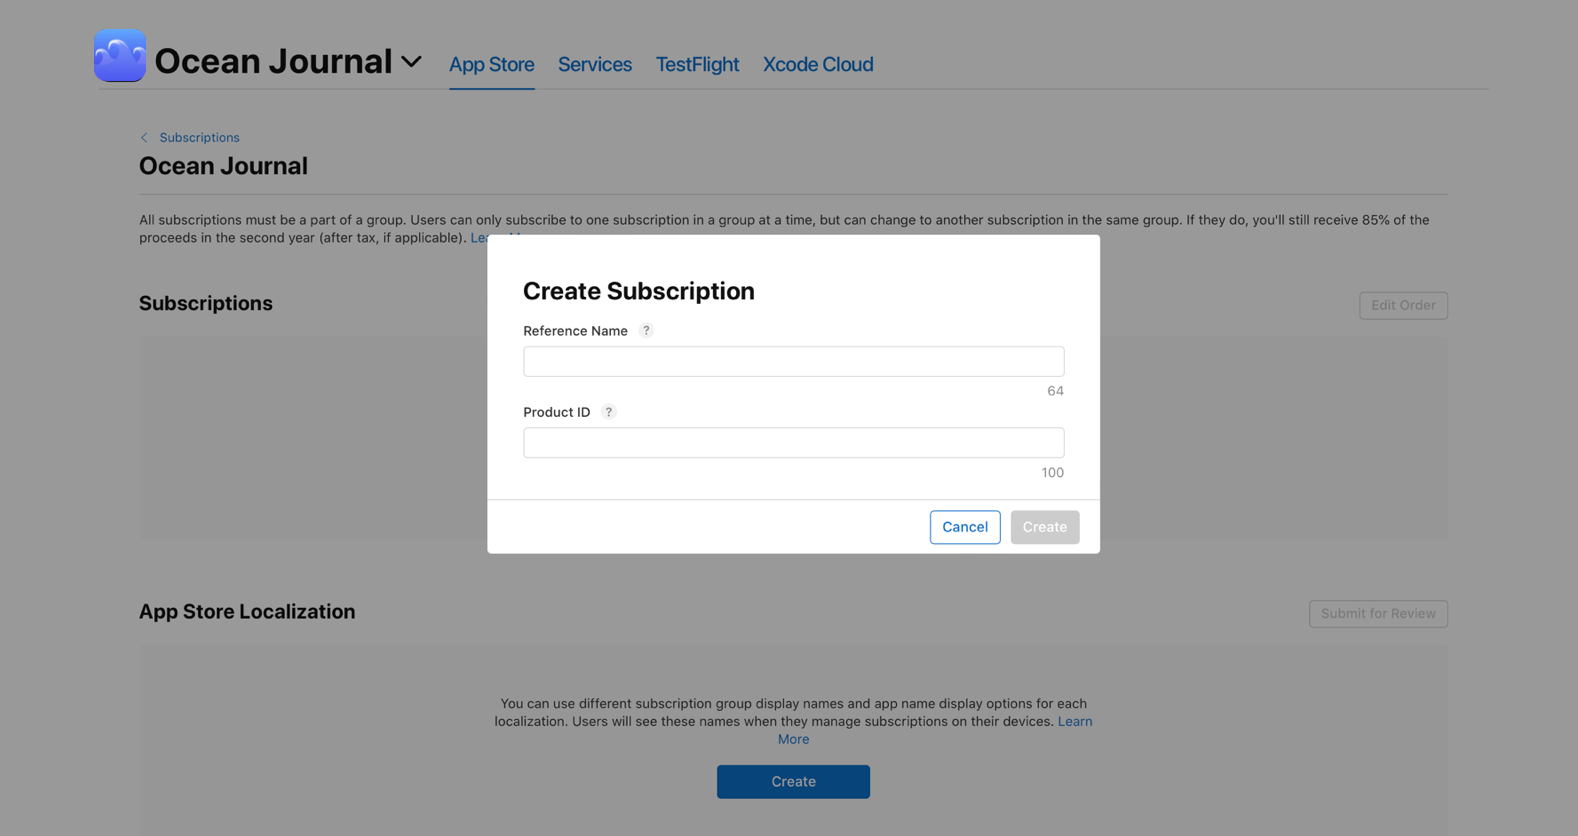Click the Edit Order button
Screen dimensions: 1578x836
(x=1403, y=305)
